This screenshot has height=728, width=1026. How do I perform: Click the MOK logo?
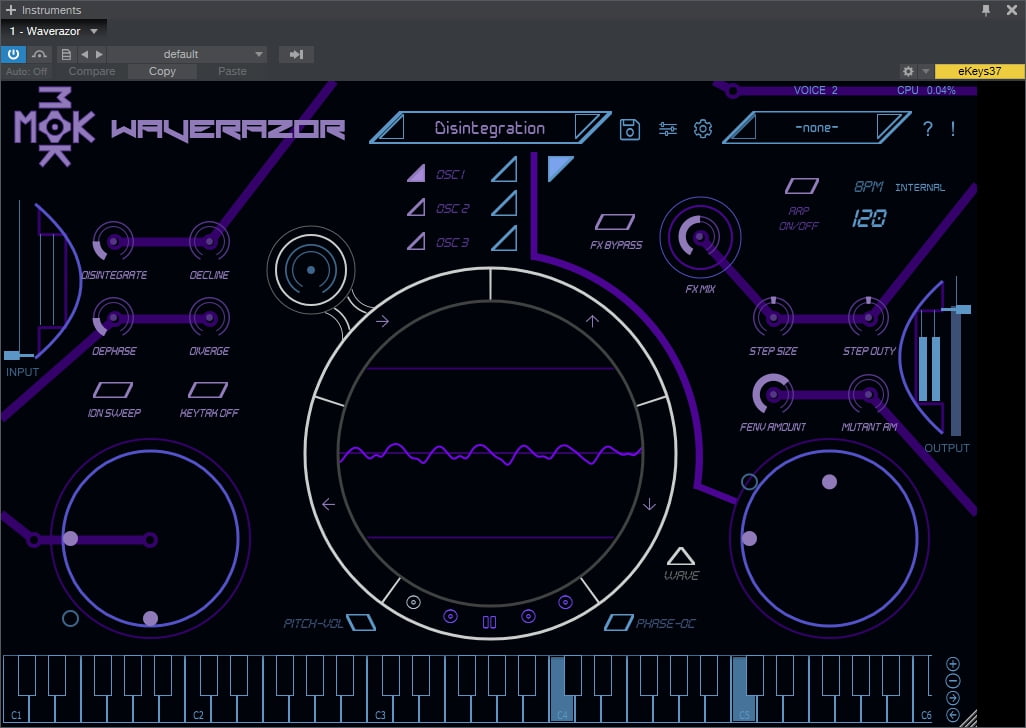pyautogui.click(x=55, y=126)
